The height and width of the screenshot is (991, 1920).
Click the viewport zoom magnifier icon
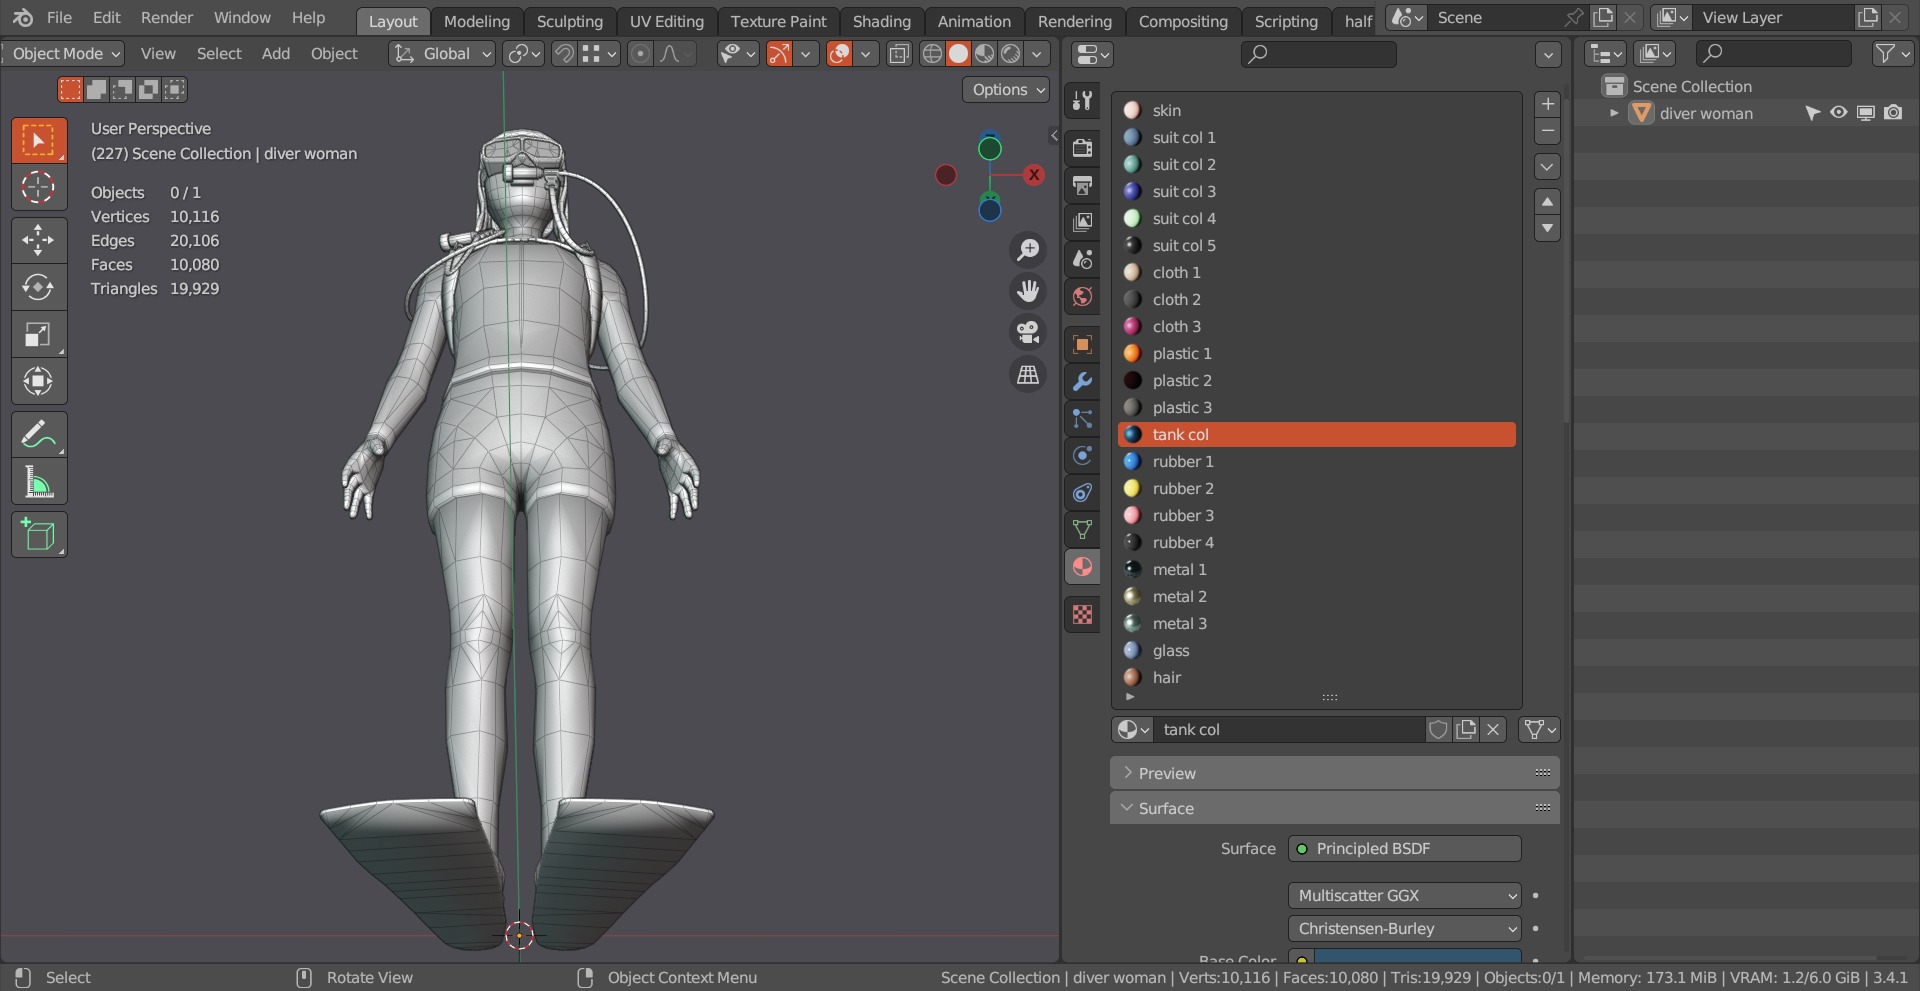coord(1027,250)
